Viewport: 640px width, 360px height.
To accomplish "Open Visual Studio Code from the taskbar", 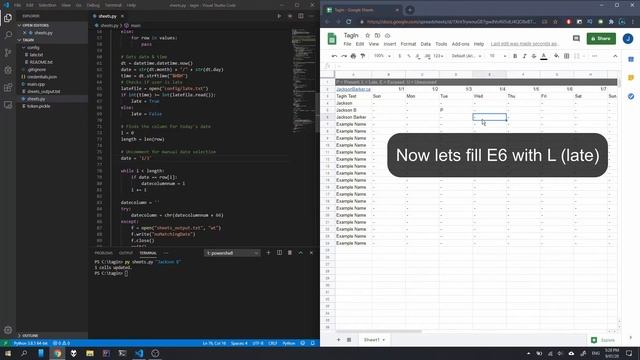I will pos(139,353).
